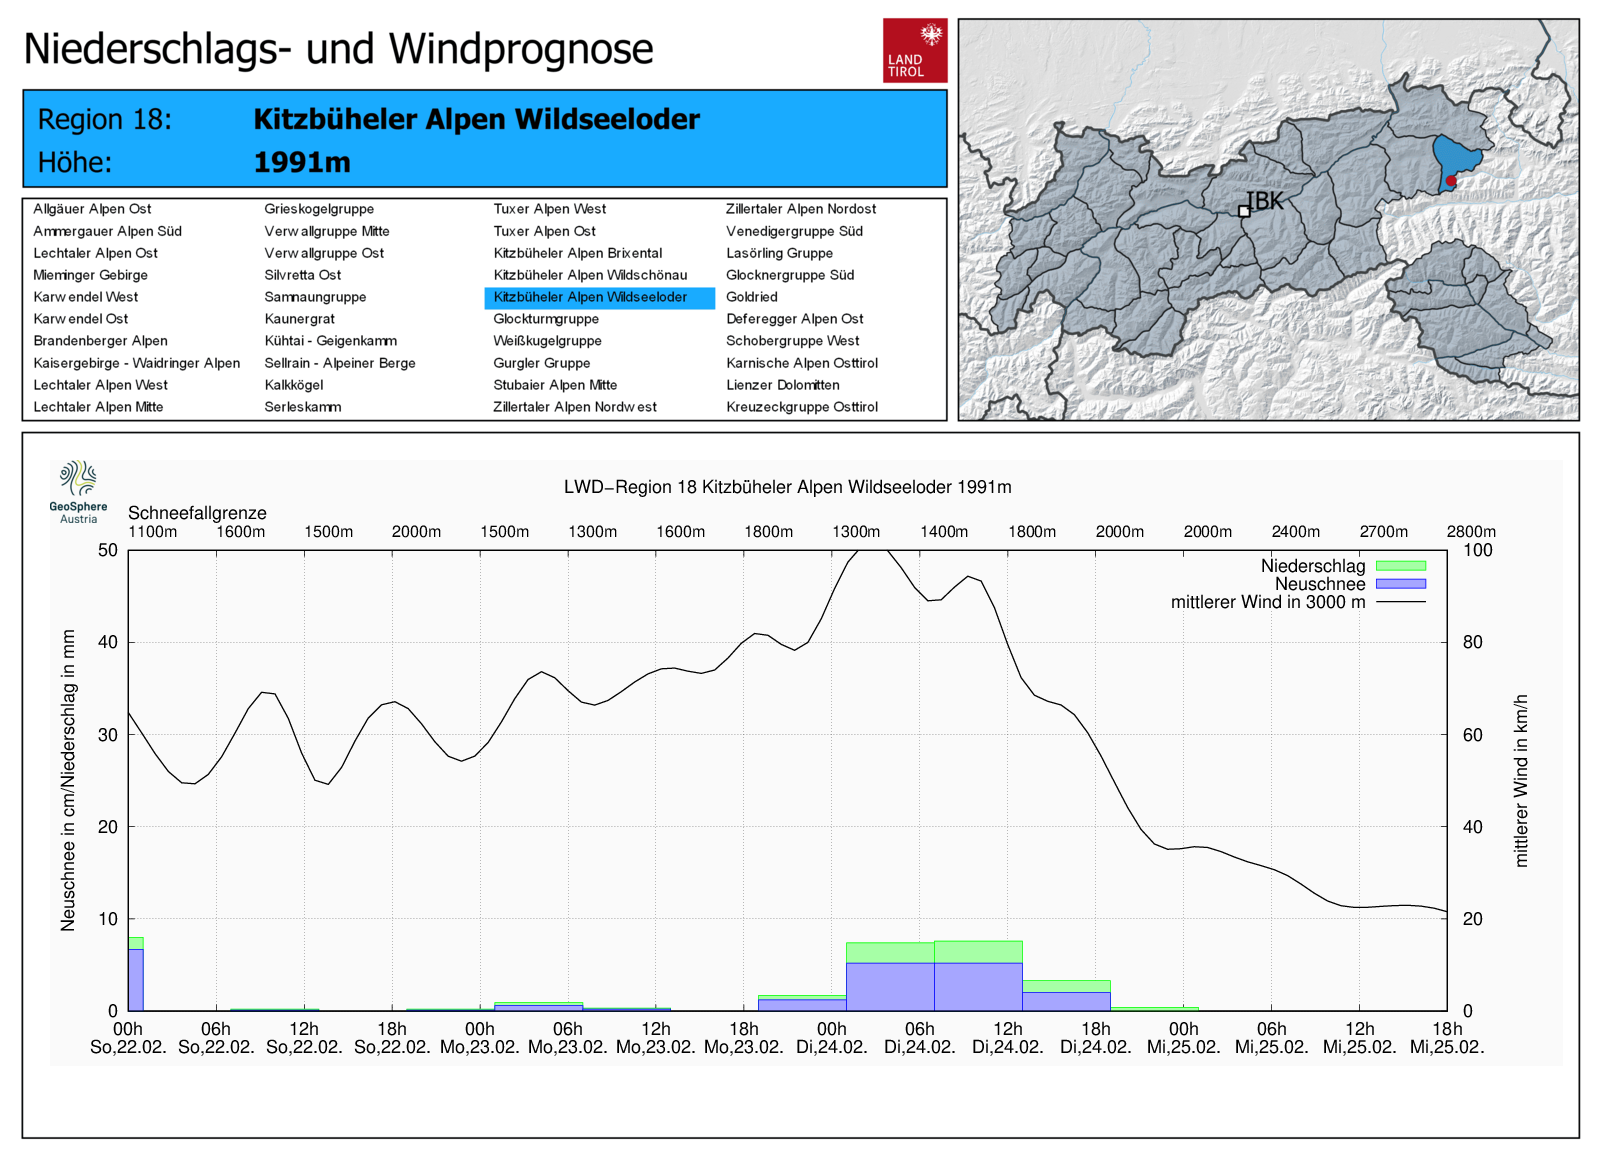Viewport: 1600px width, 1153px height.
Task: Click the GeoSphere Austria logo
Action: pyautogui.click(x=79, y=492)
